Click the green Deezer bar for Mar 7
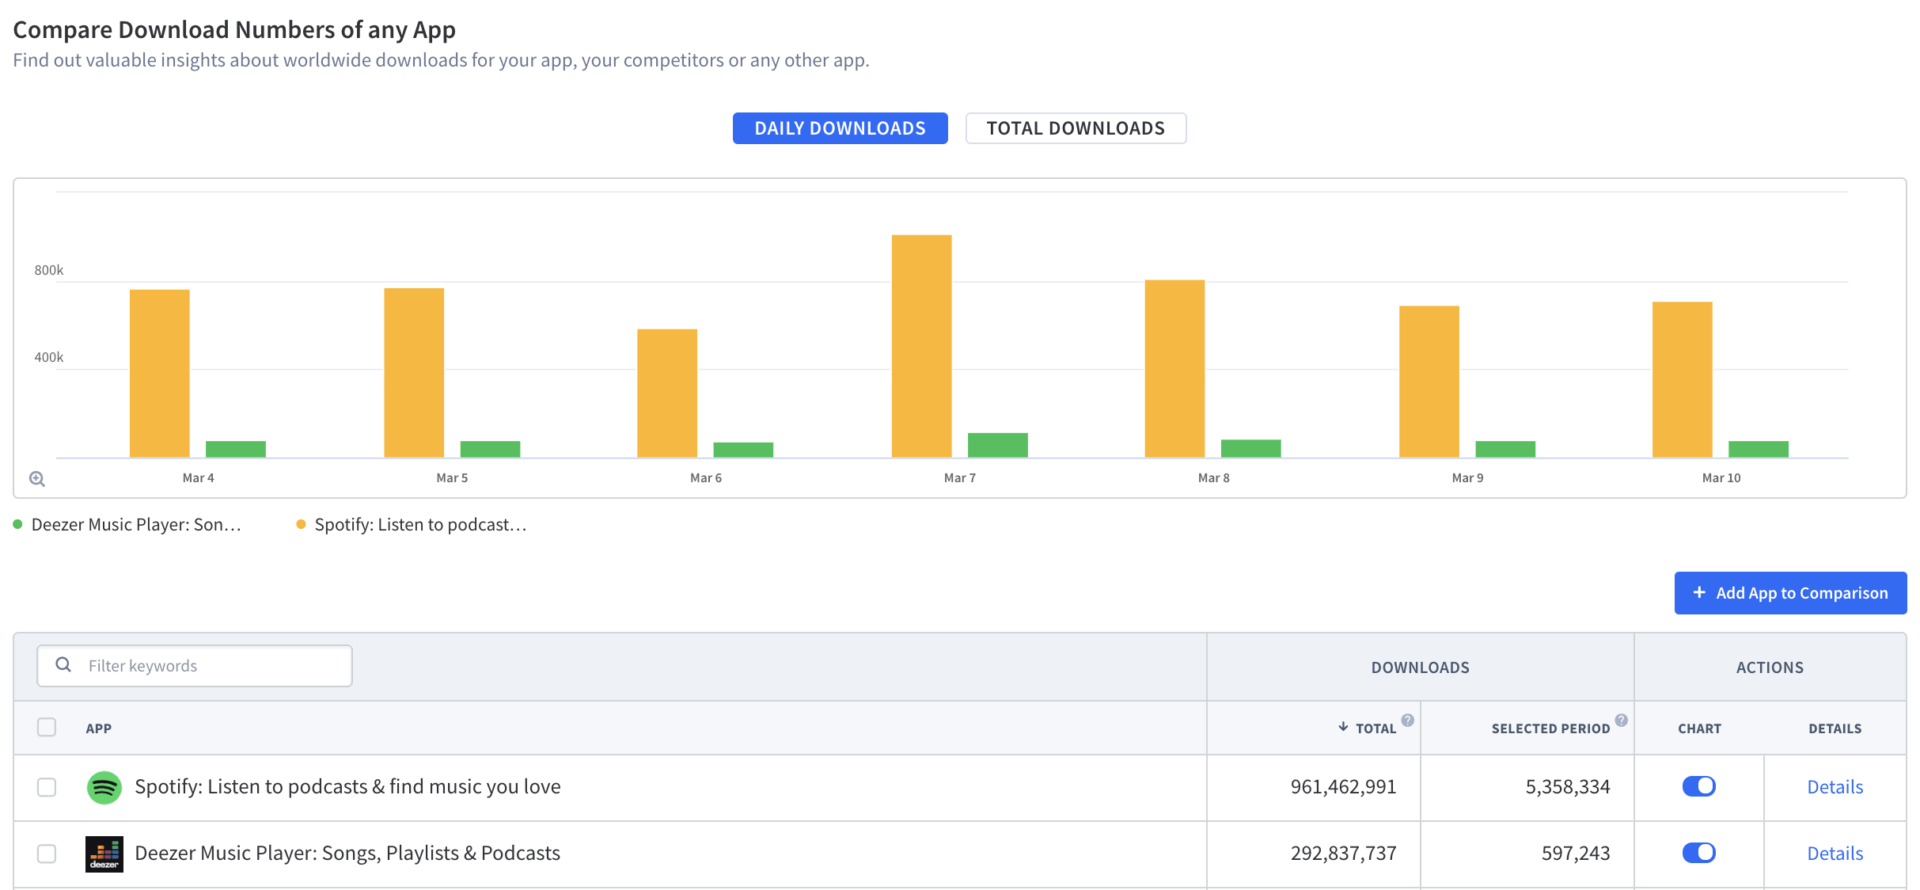 (998, 445)
